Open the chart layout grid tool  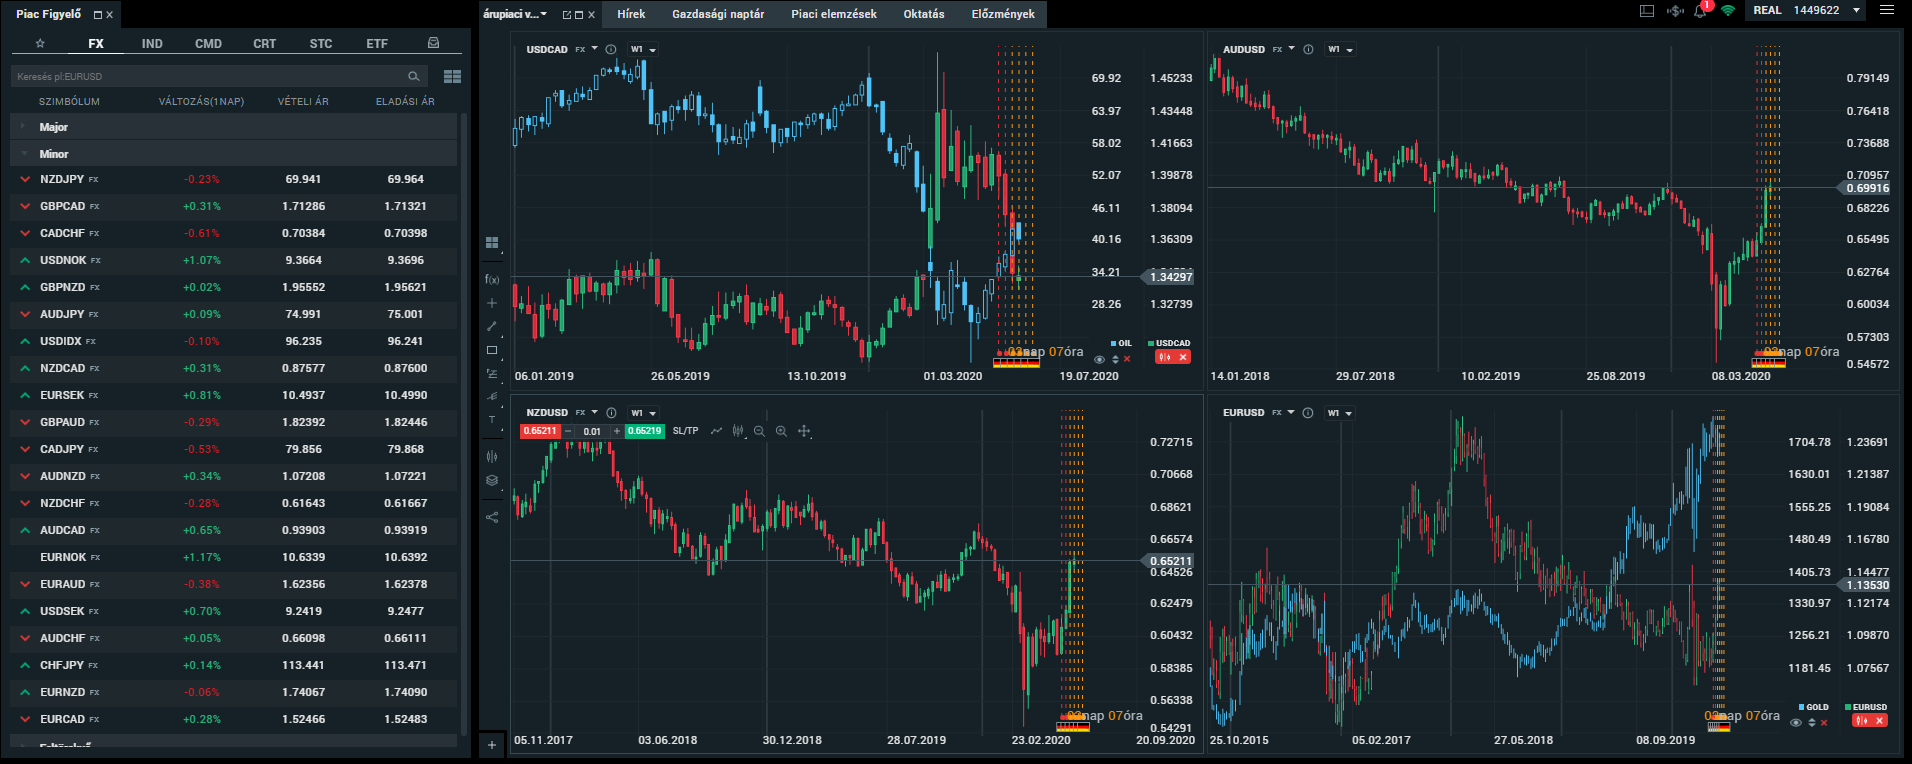[492, 243]
